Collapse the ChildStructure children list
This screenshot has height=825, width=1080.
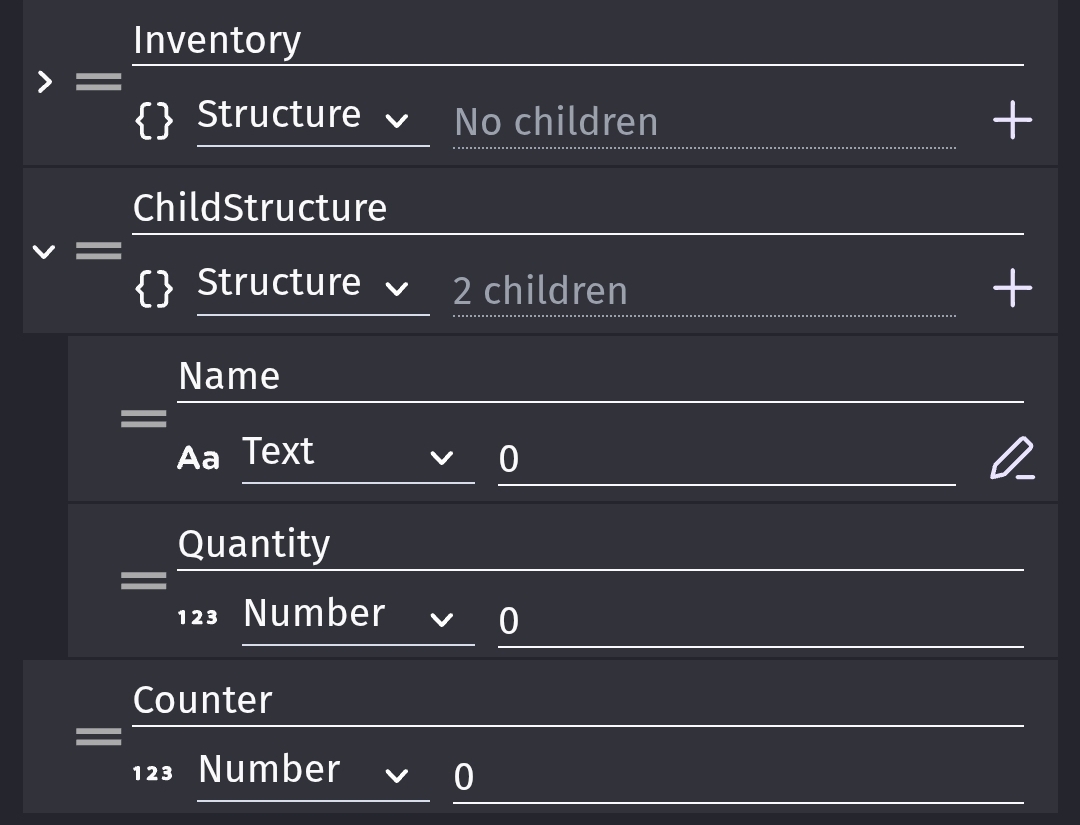tap(44, 251)
